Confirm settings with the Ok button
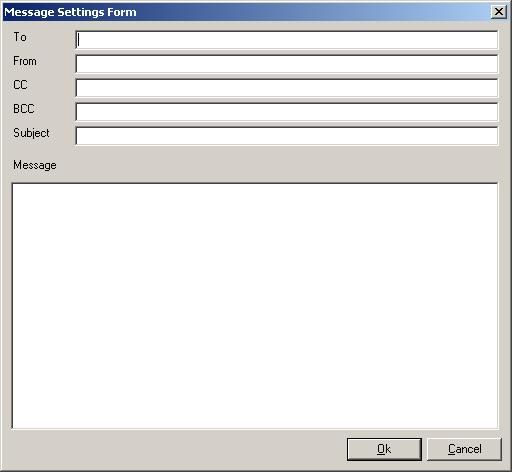The image size is (512, 472). coord(384,449)
